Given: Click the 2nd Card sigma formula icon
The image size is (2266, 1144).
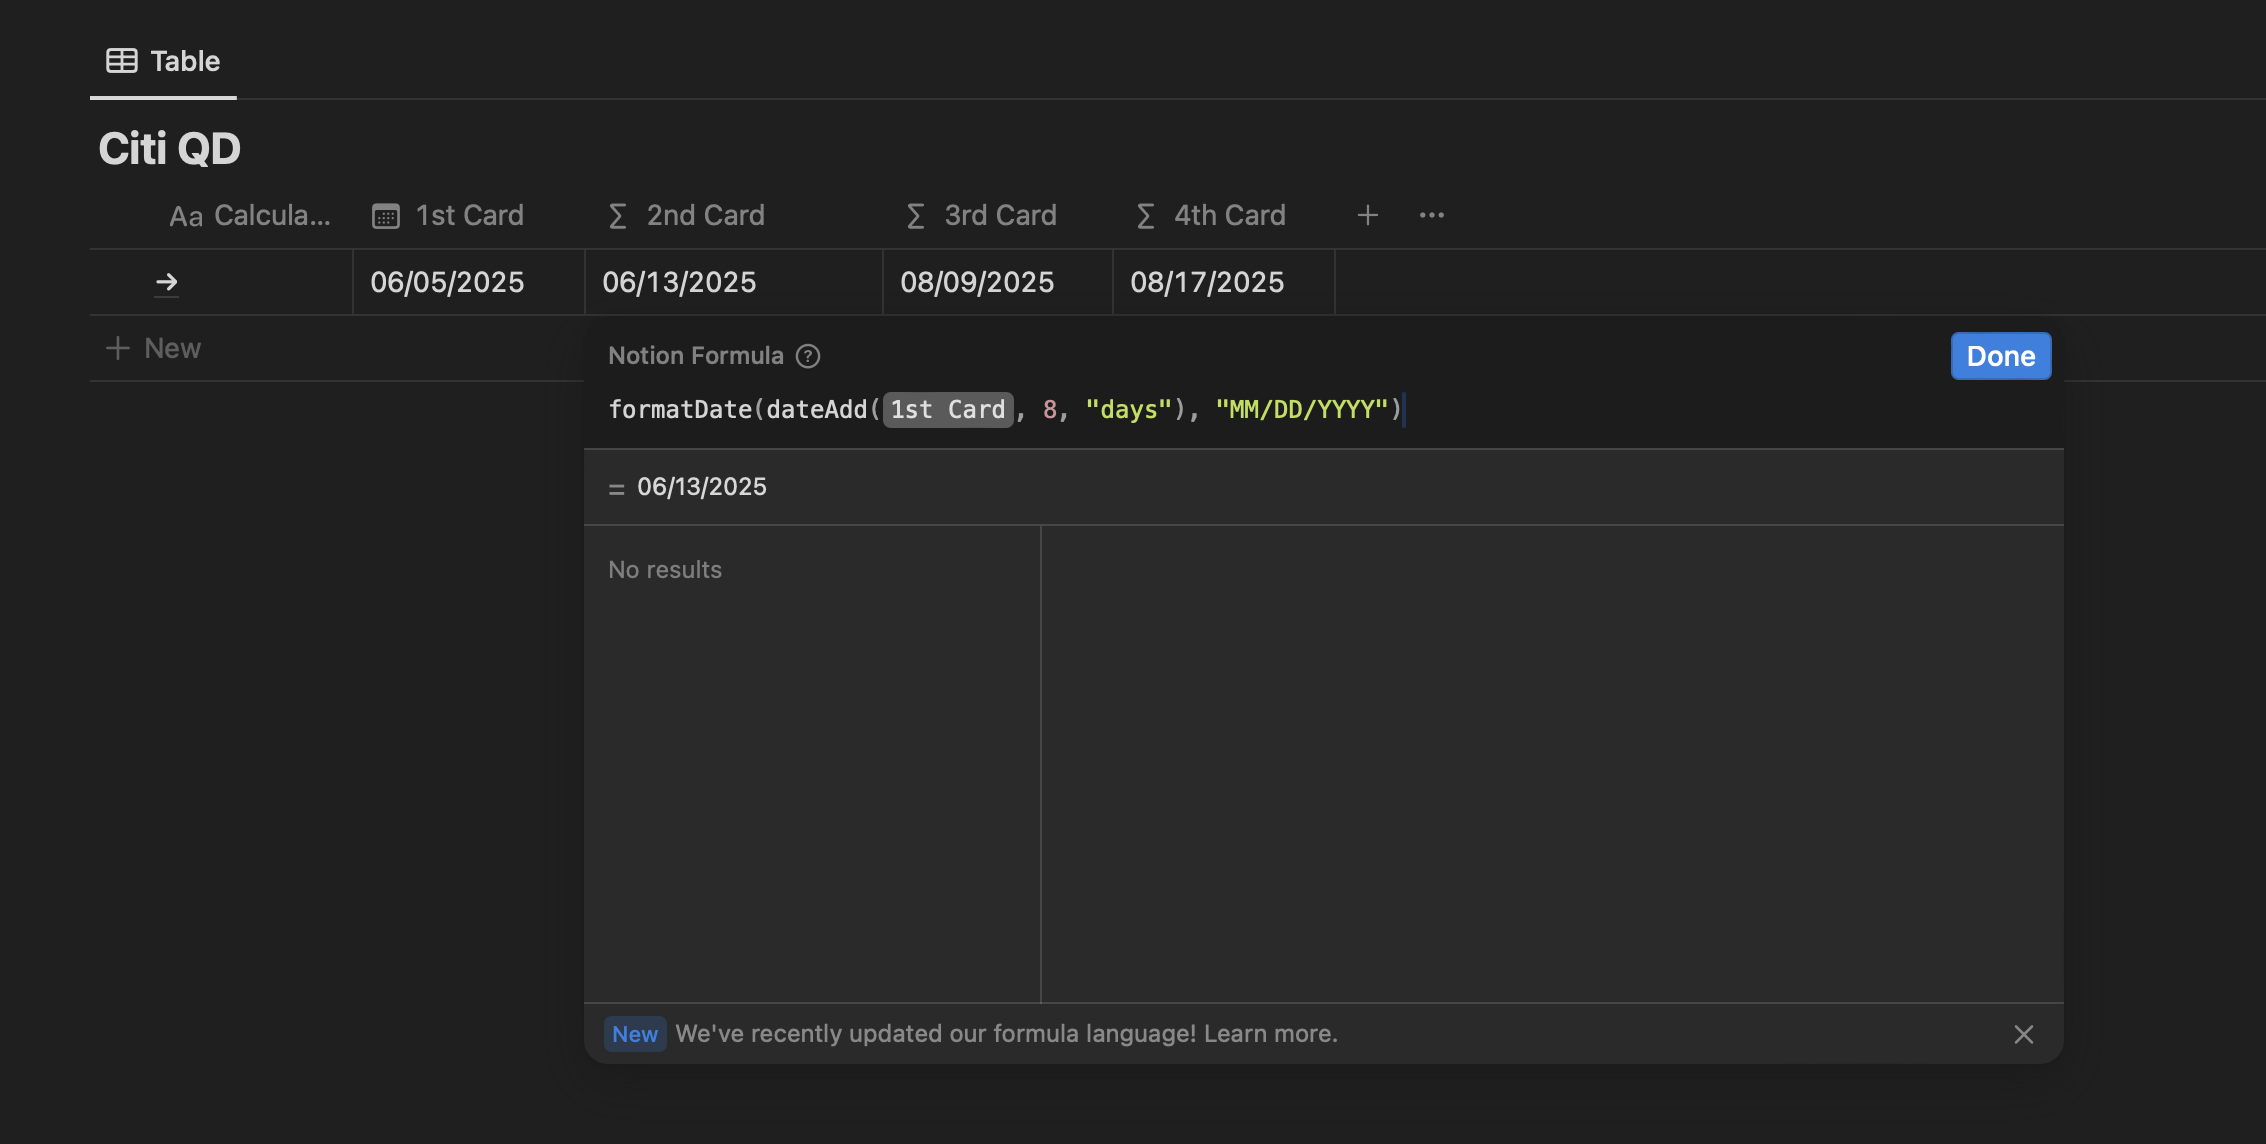Looking at the screenshot, I should pyautogui.click(x=618, y=216).
